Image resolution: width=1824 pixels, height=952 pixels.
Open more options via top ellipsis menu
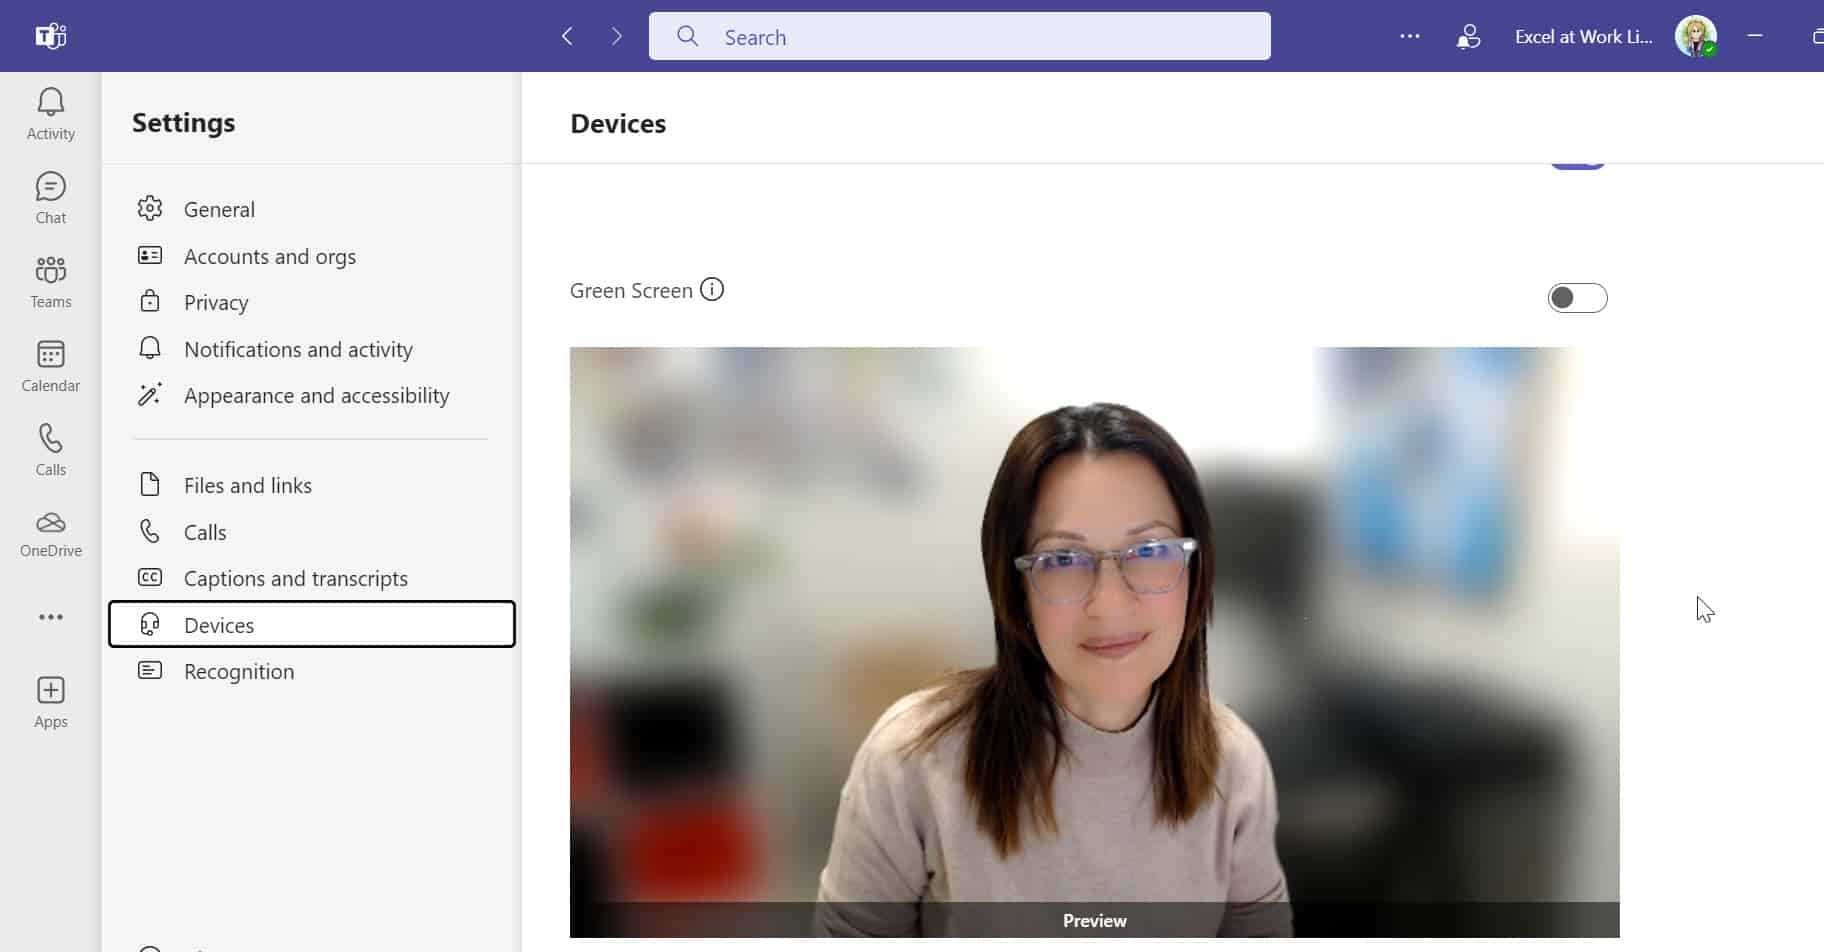point(1410,35)
